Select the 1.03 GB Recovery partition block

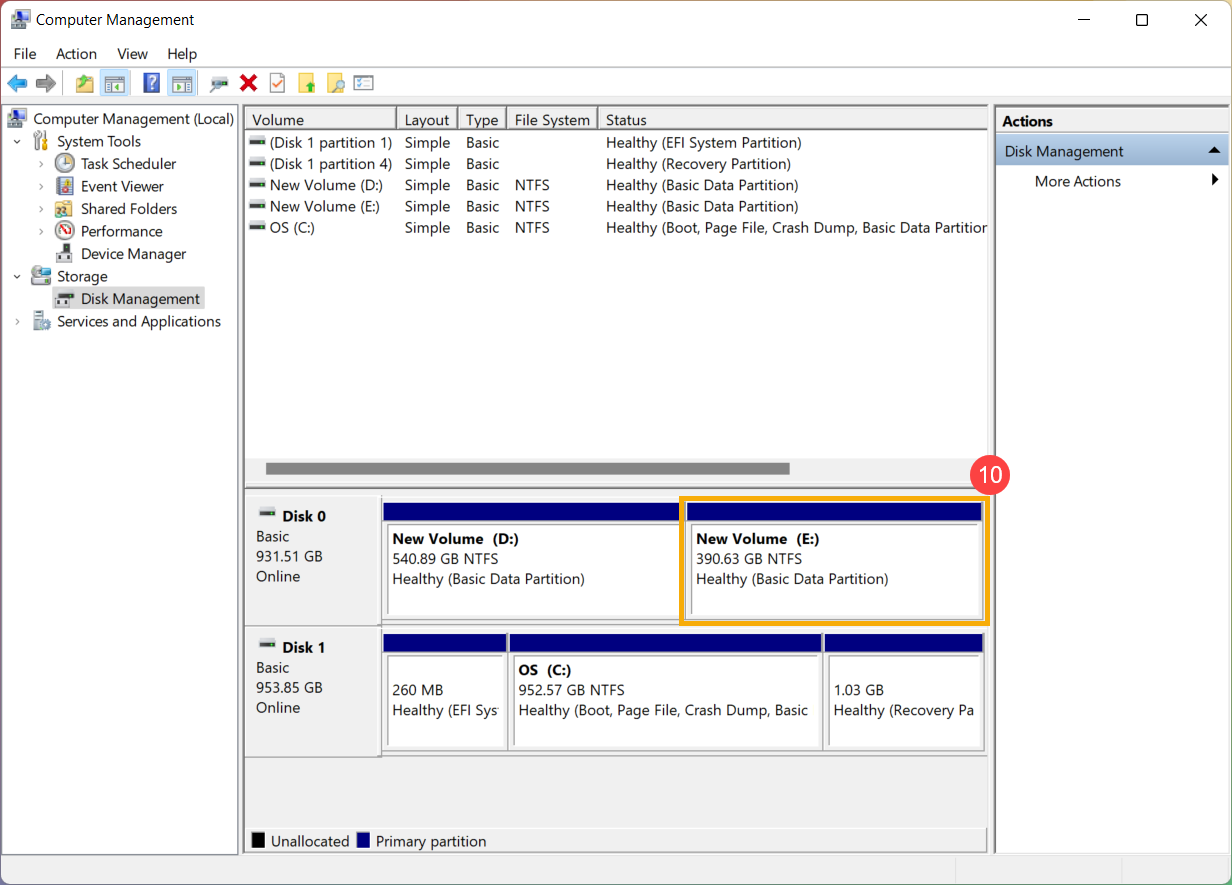point(904,691)
